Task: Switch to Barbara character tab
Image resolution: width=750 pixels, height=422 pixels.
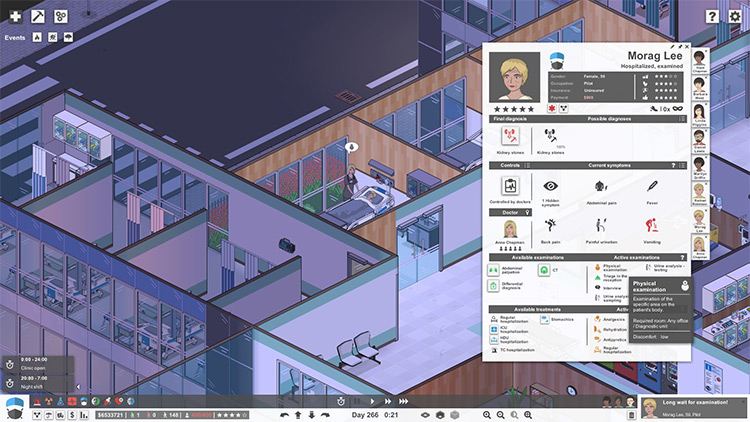Action: (x=700, y=88)
